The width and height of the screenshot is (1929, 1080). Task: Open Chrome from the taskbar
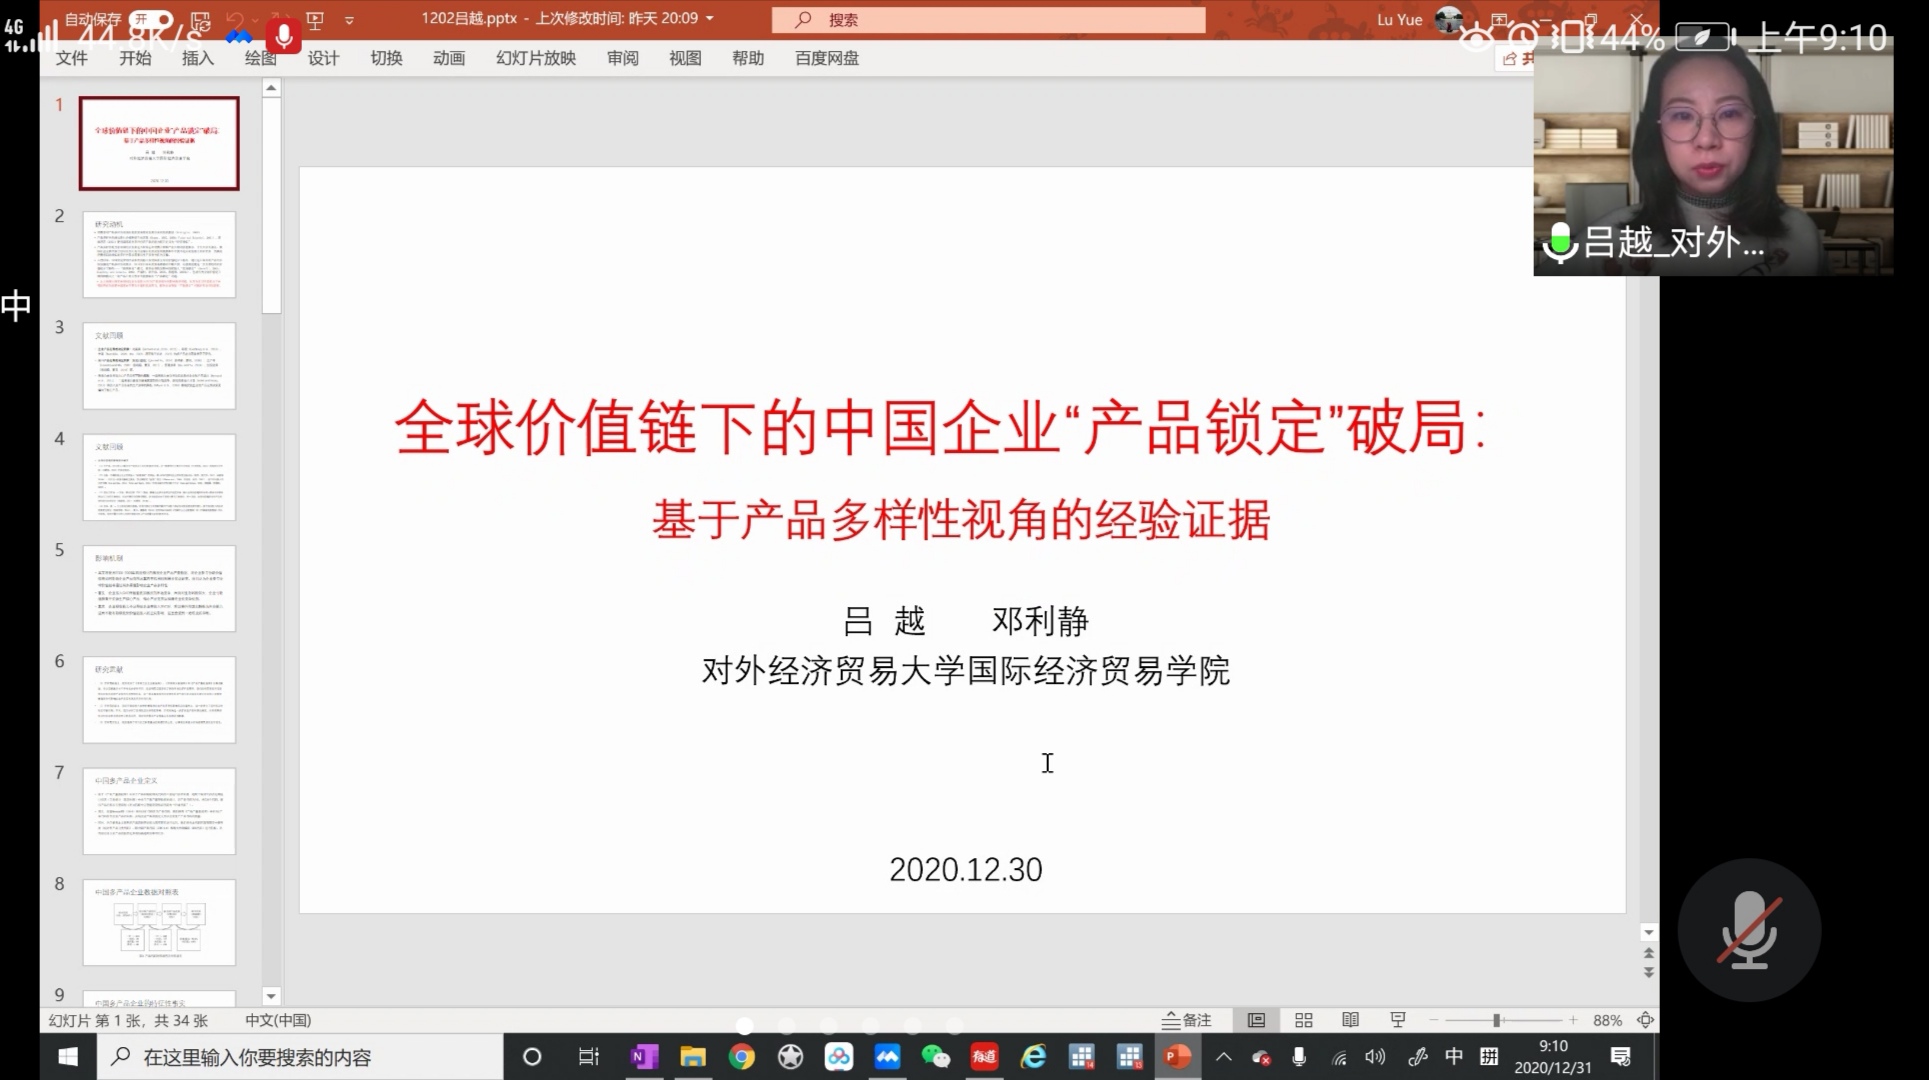coord(741,1057)
